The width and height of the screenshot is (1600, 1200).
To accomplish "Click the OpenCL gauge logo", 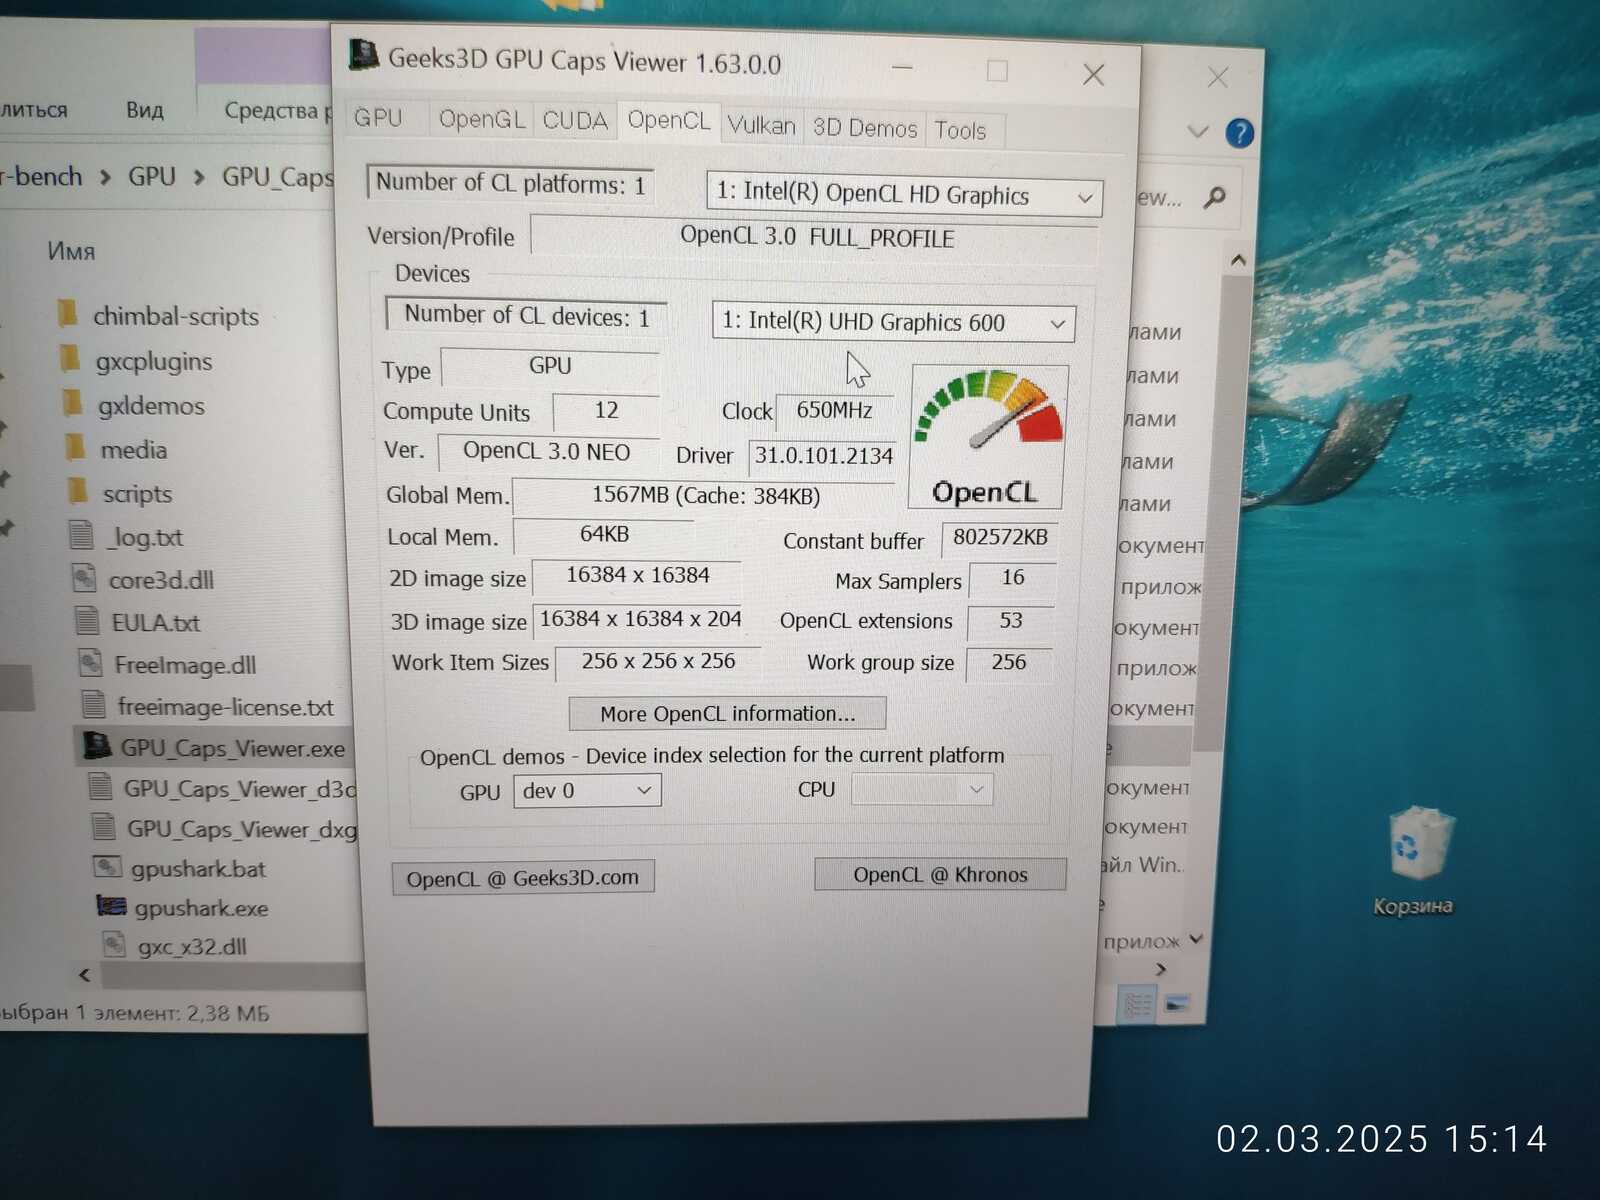I will pyautogui.click(x=988, y=437).
